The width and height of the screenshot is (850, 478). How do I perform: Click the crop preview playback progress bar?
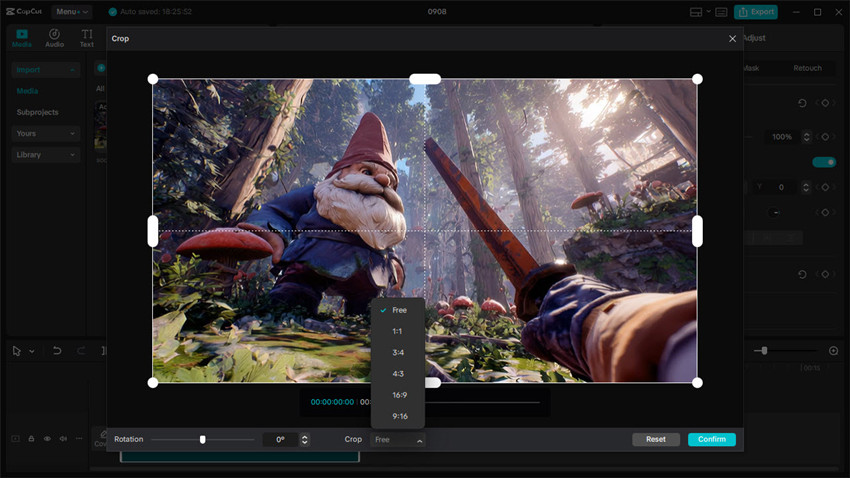[482, 402]
